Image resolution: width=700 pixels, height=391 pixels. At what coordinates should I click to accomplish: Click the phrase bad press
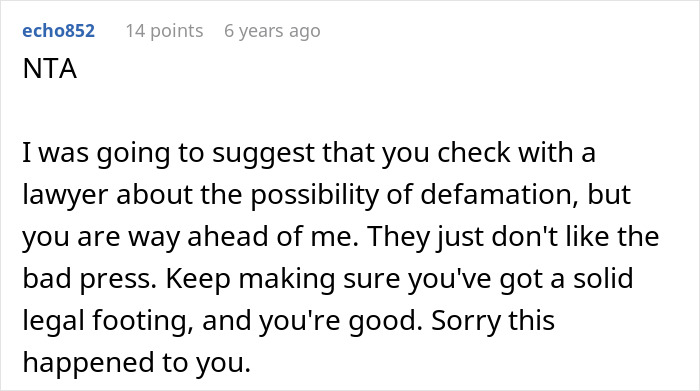[x=89, y=279]
